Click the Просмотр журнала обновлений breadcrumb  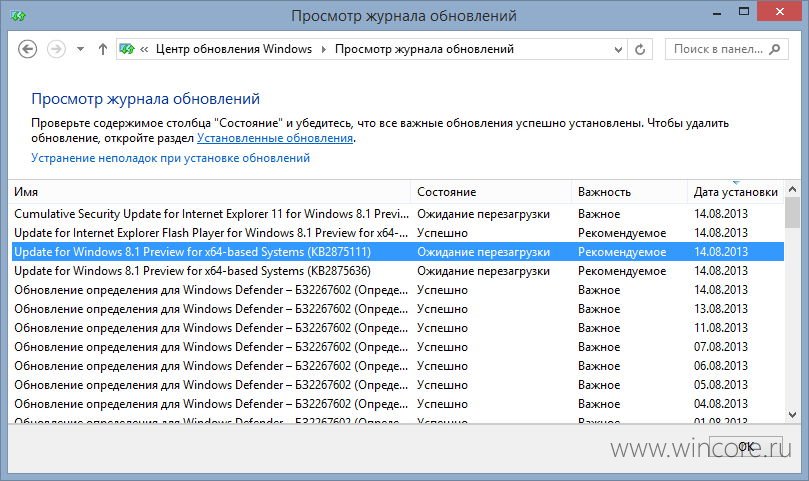tap(424, 49)
